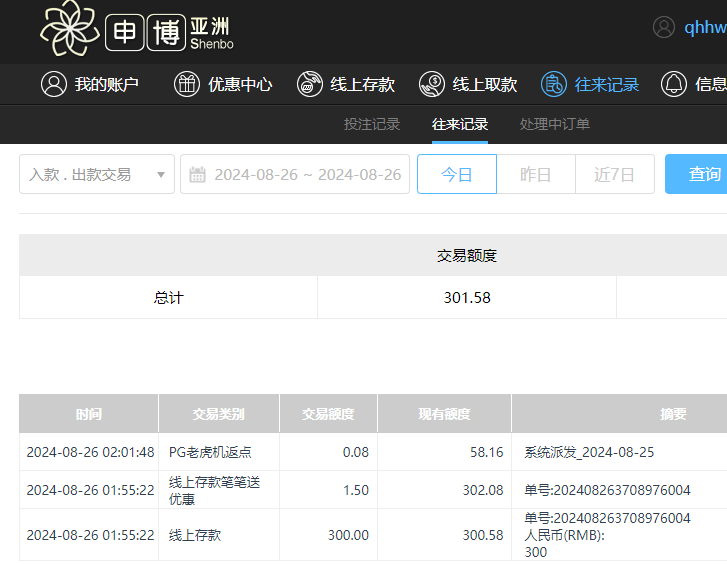Select the 今日 date filter
The width and height of the screenshot is (727, 565).
(x=457, y=174)
